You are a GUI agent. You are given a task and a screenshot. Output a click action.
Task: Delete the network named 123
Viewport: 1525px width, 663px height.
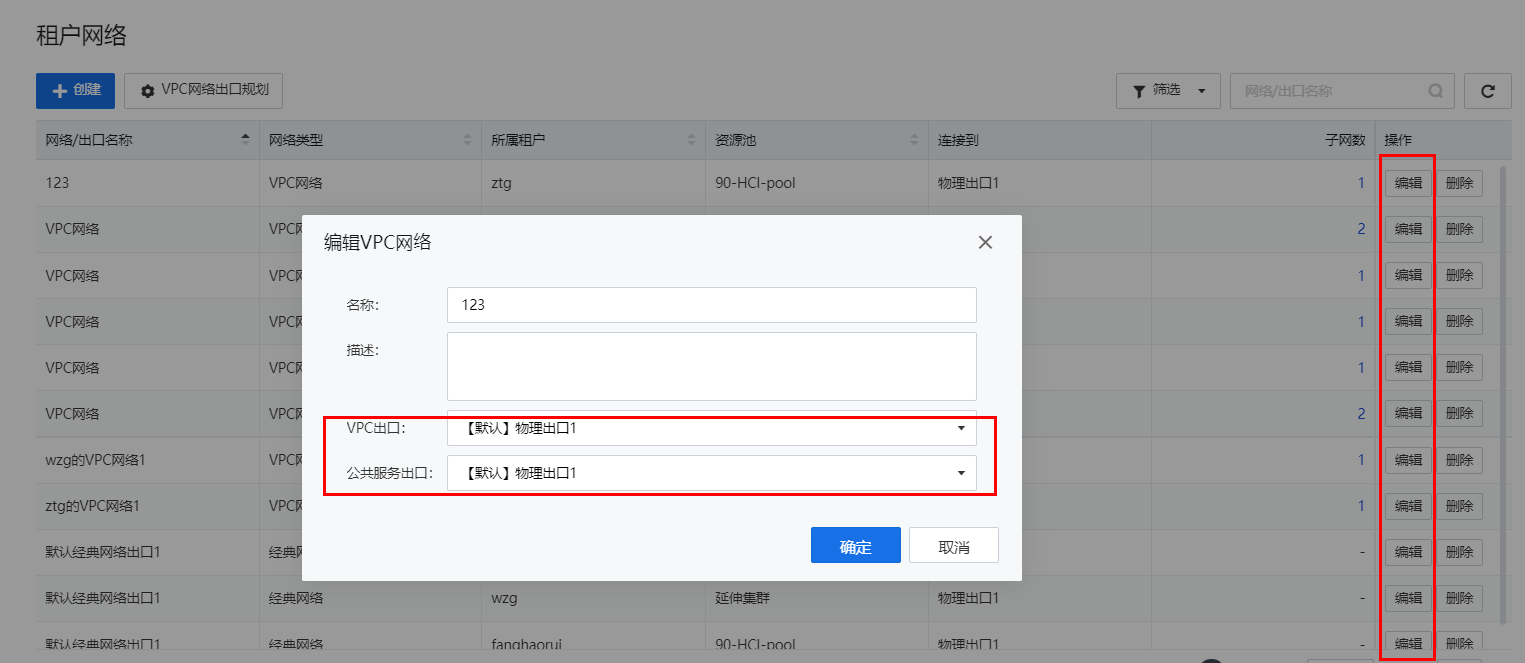(1459, 183)
